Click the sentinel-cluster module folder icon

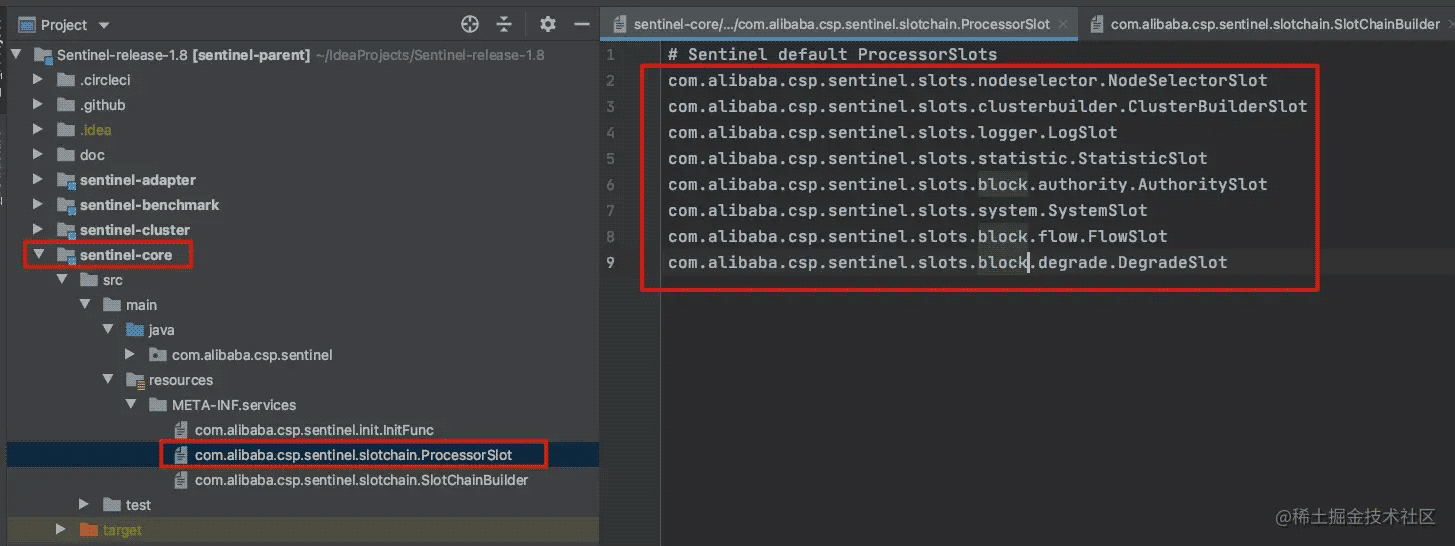point(66,230)
